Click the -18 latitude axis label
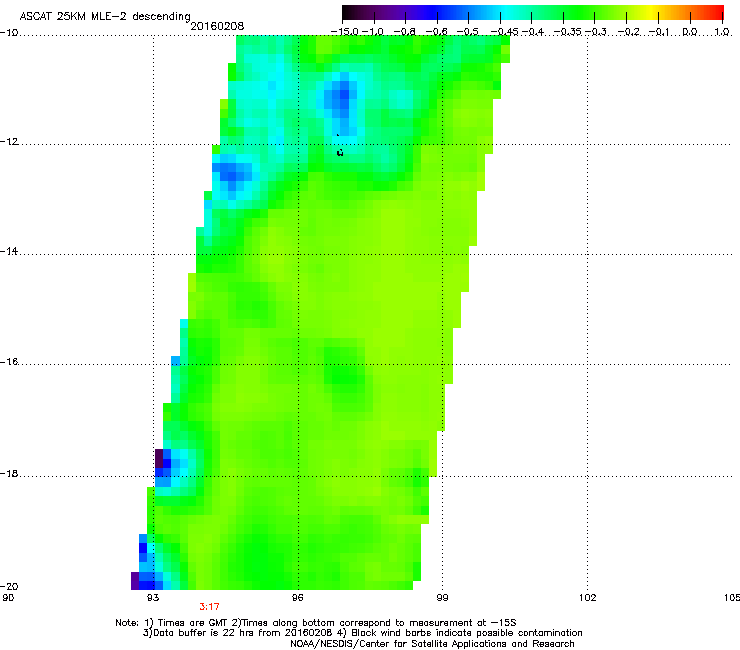740x650 pixels. (x=9, y=473)
